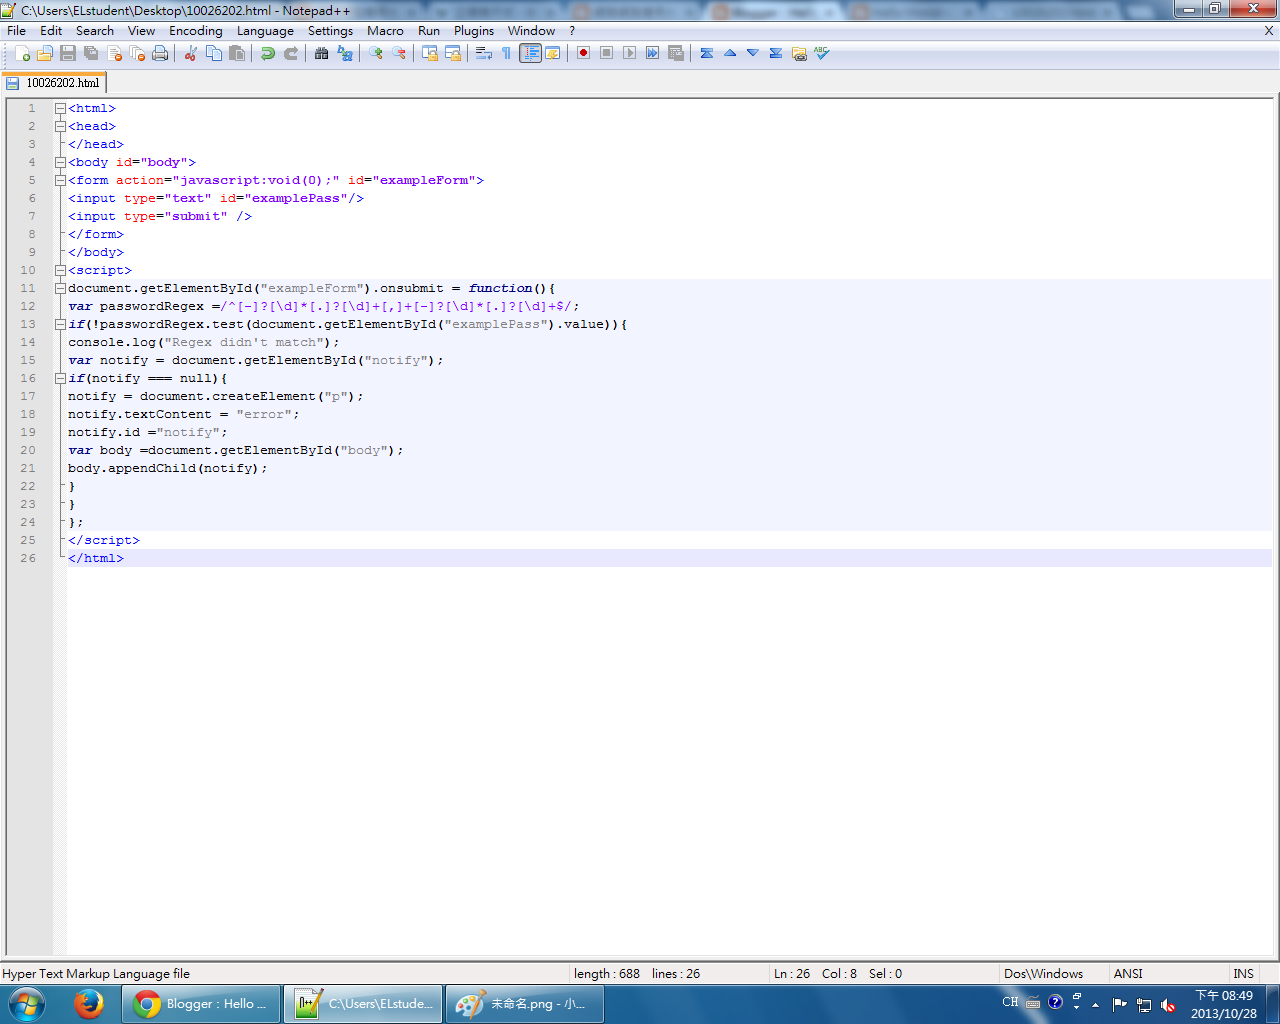
Task: Click line number 13 in the margin
Action: coord(28,324)
